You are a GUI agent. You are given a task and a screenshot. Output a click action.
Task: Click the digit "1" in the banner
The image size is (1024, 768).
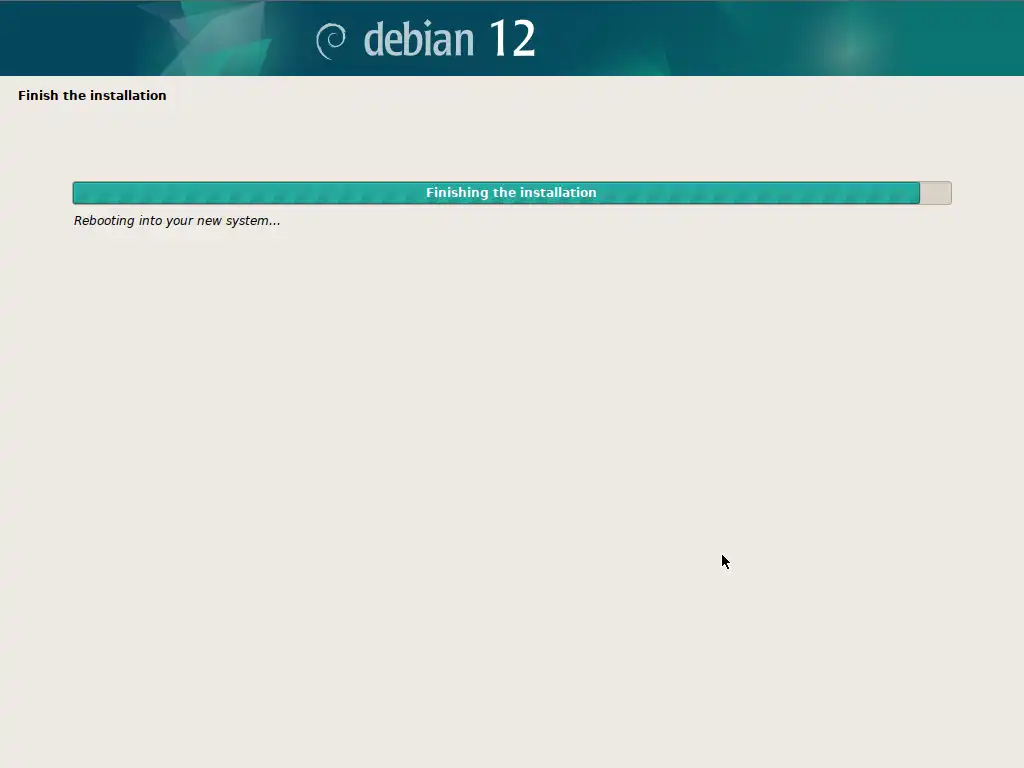[x=498, y=40]
